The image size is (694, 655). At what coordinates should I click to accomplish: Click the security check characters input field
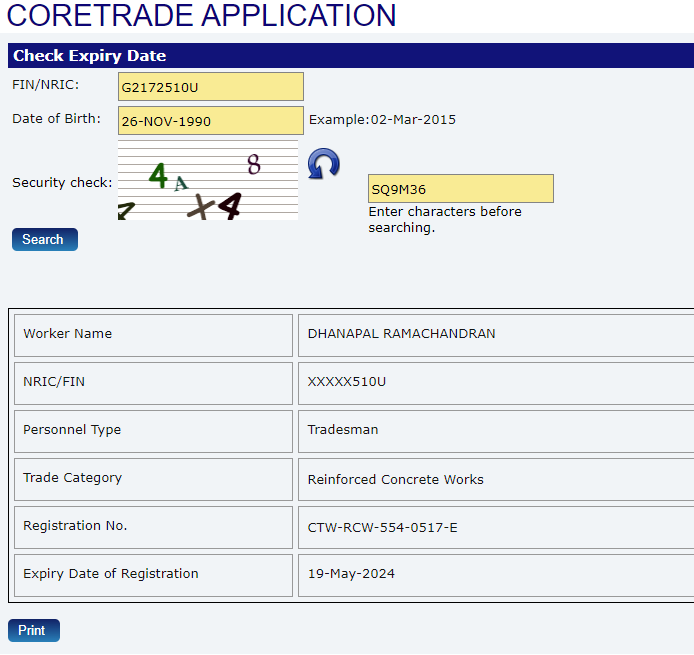click(x=461, y=189)
